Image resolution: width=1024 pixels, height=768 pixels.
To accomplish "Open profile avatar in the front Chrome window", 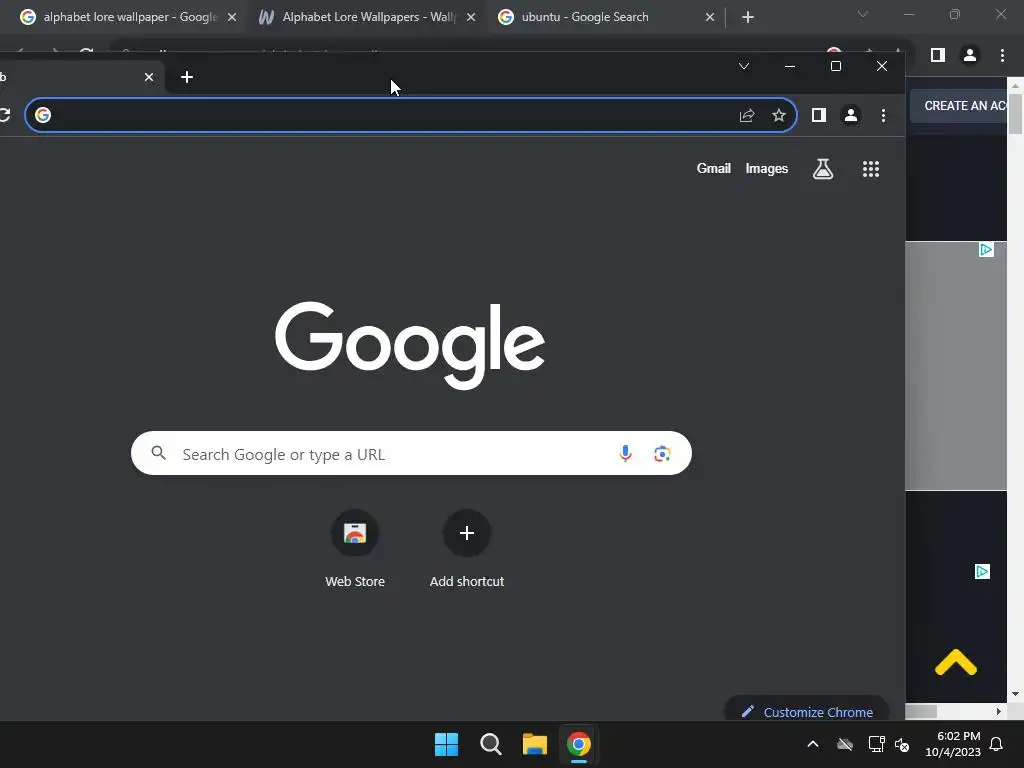I will 851,116.
